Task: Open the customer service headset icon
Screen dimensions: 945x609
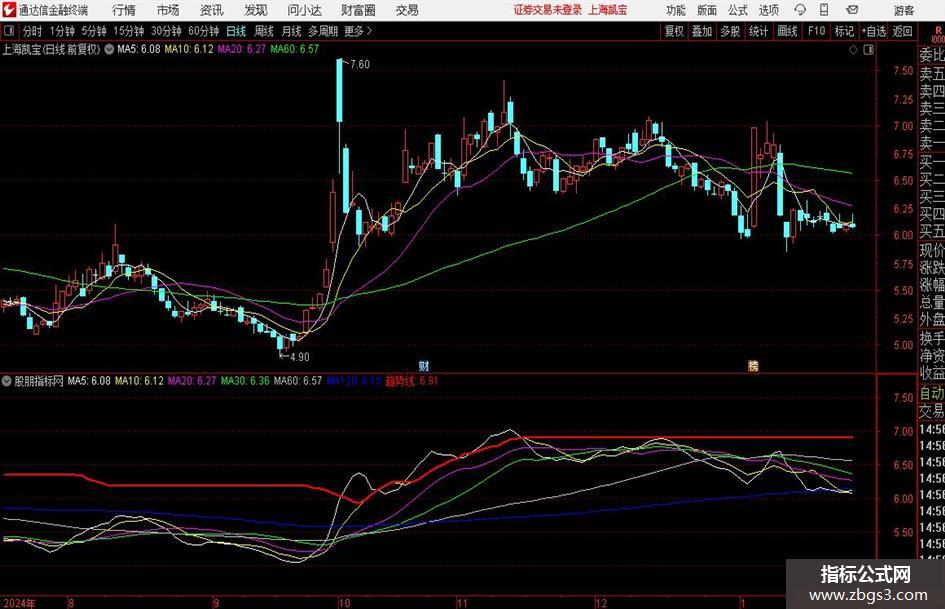Action: (x=800, y=10)
